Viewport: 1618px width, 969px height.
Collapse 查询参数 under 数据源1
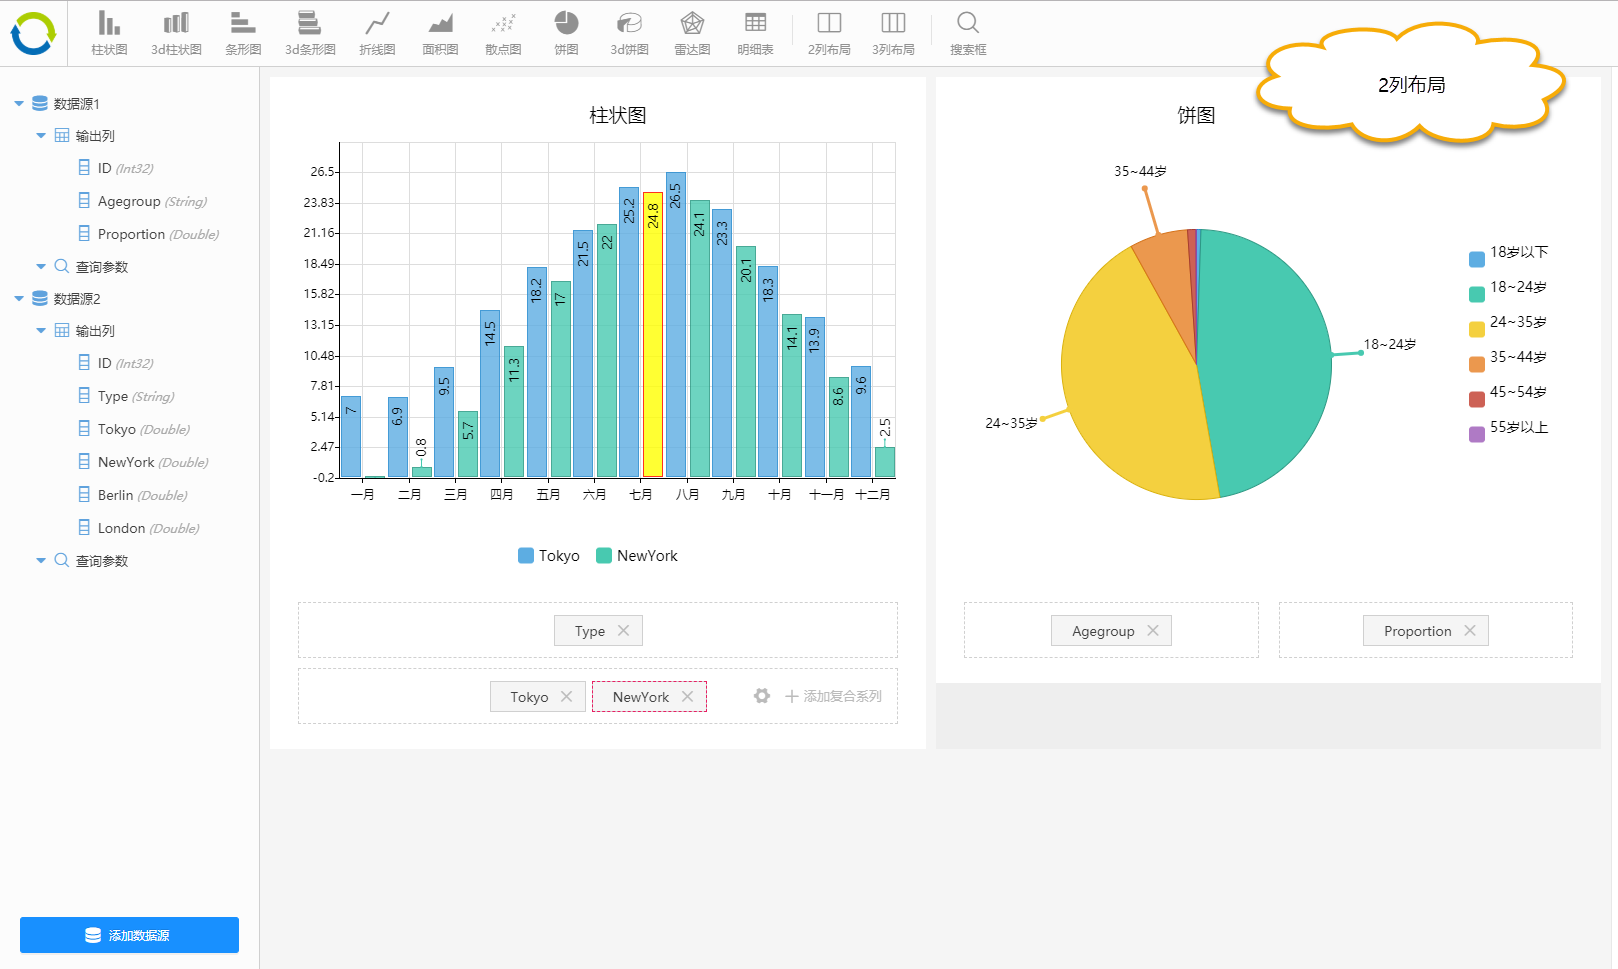click(x=41, y=266)
